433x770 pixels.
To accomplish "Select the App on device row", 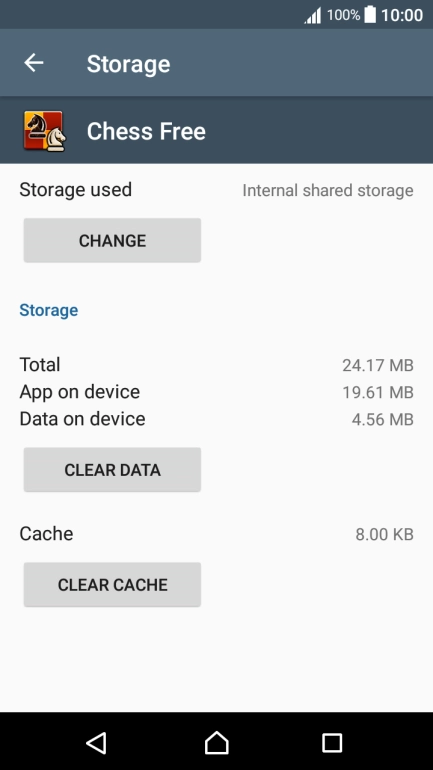I will click(x=216, y=392).
